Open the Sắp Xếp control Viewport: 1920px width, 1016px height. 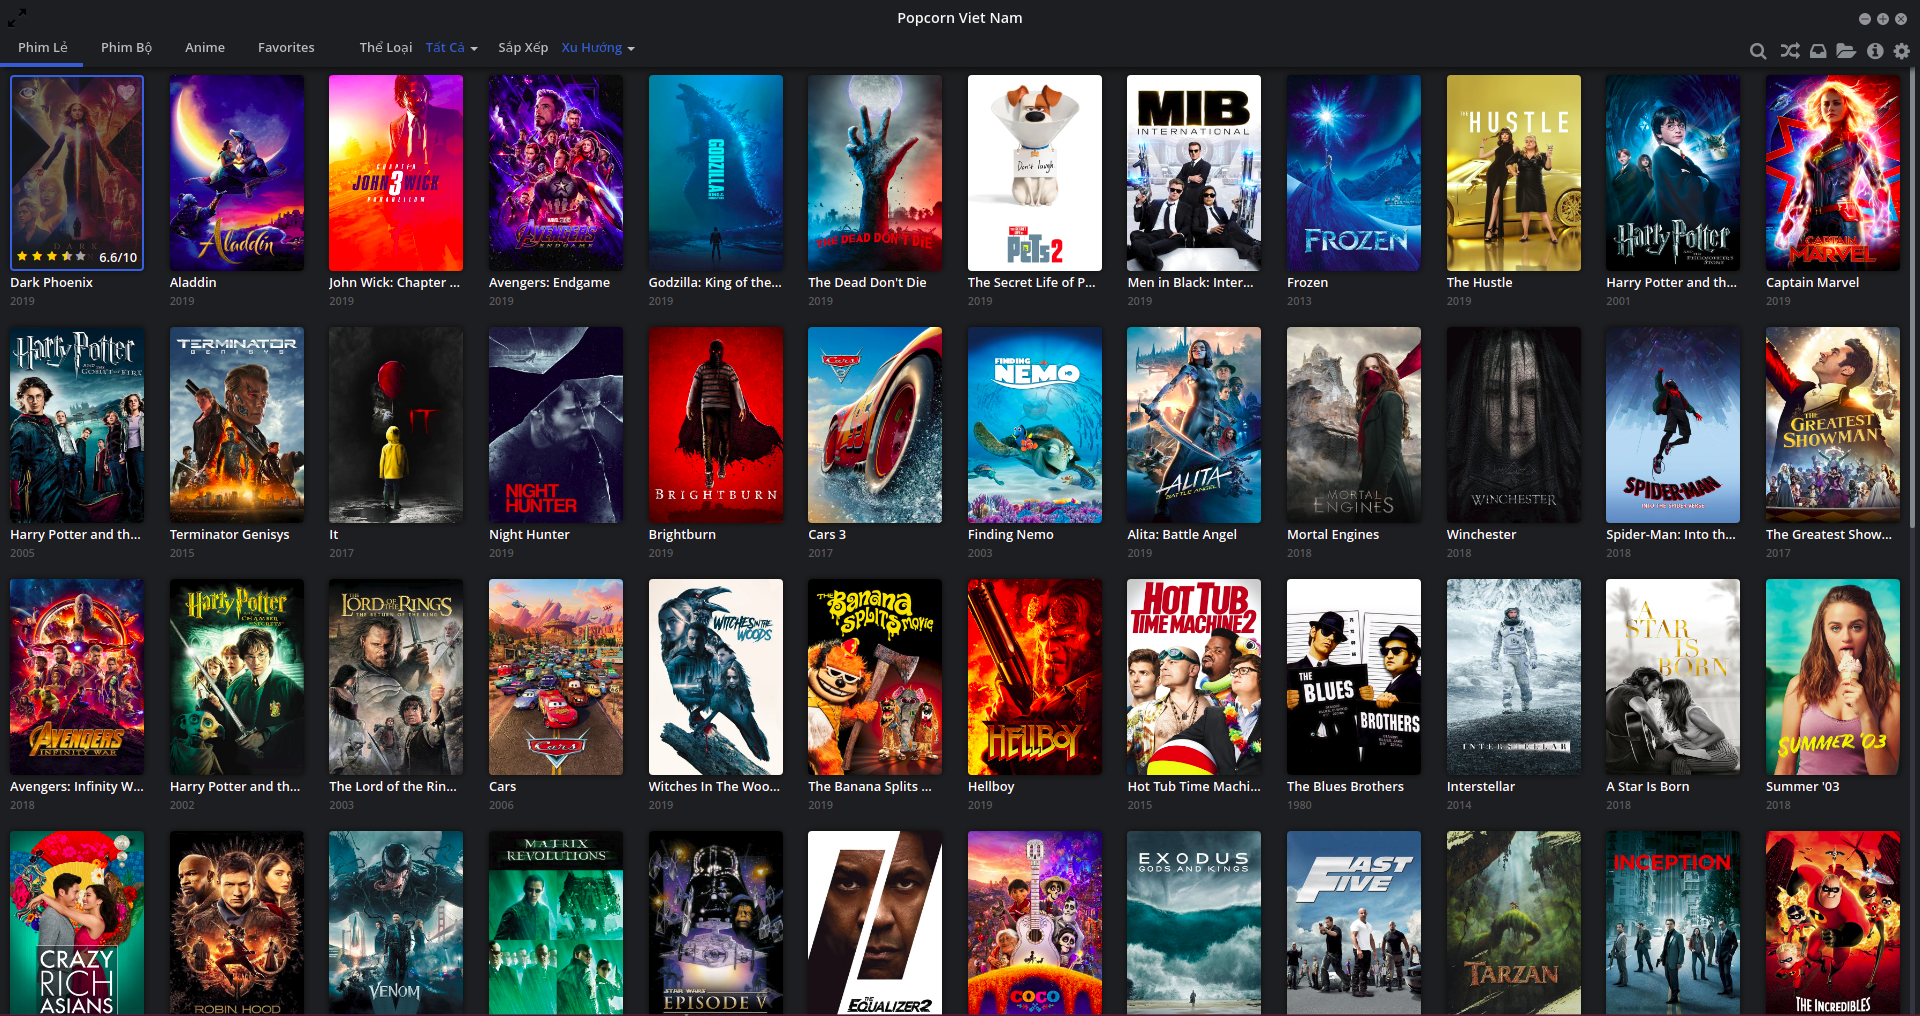click(522, 47)
